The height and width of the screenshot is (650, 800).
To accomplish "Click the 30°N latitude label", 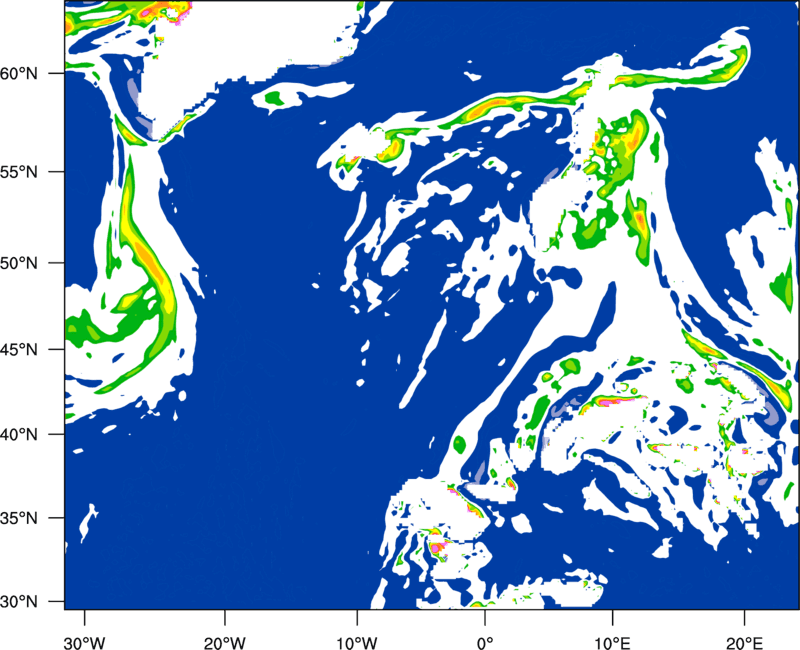I will tap(19, 602).
